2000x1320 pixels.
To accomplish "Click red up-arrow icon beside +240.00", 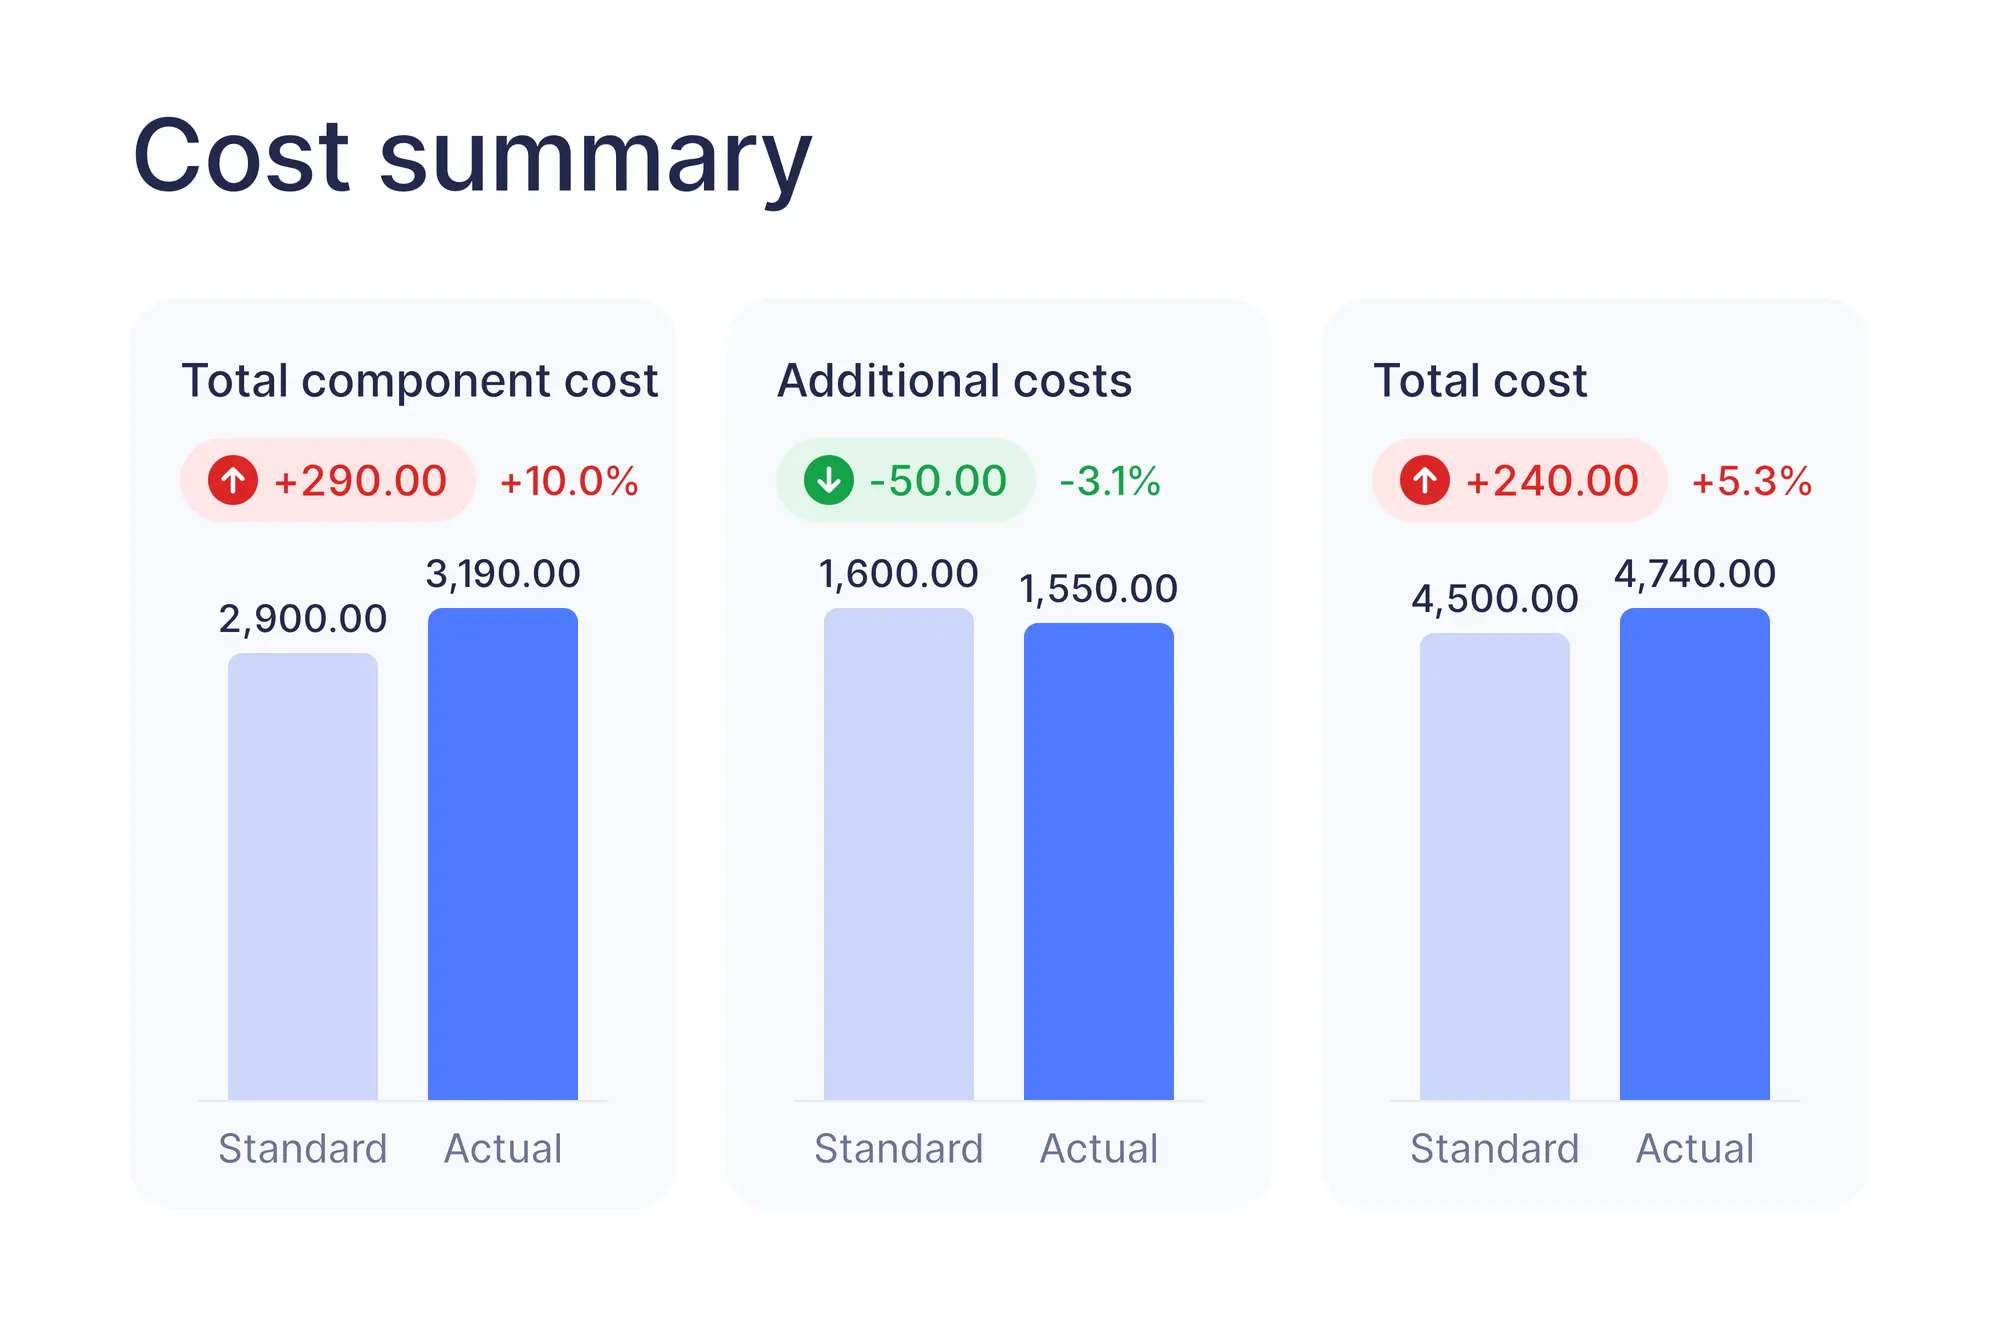I will tap(1425, 480).
